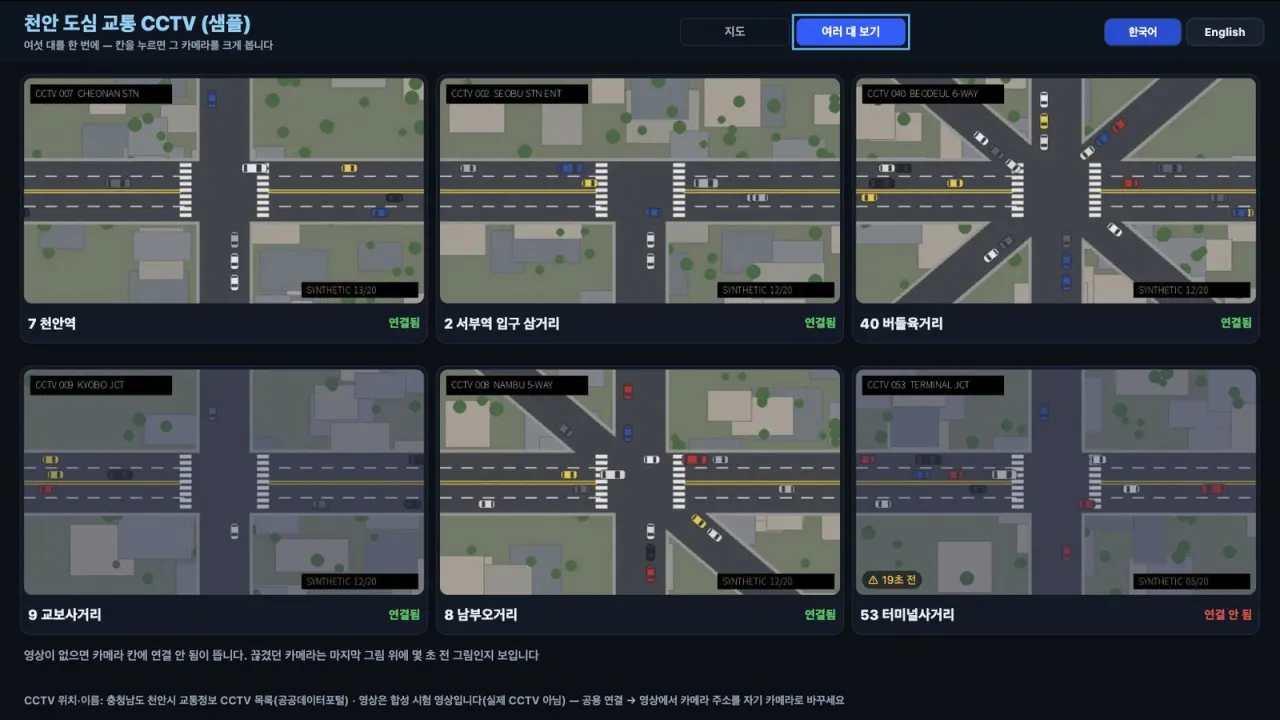Switch language to English

(x=1224, y=32)
